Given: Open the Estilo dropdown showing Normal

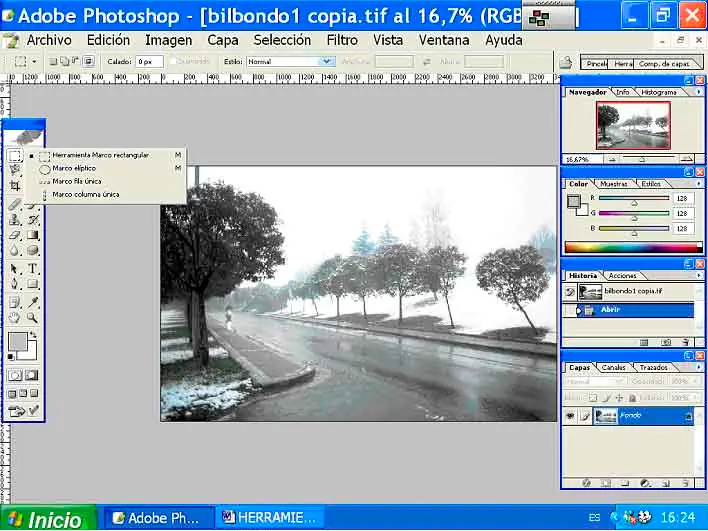Looking at the screenshot, I should point(291,61).
